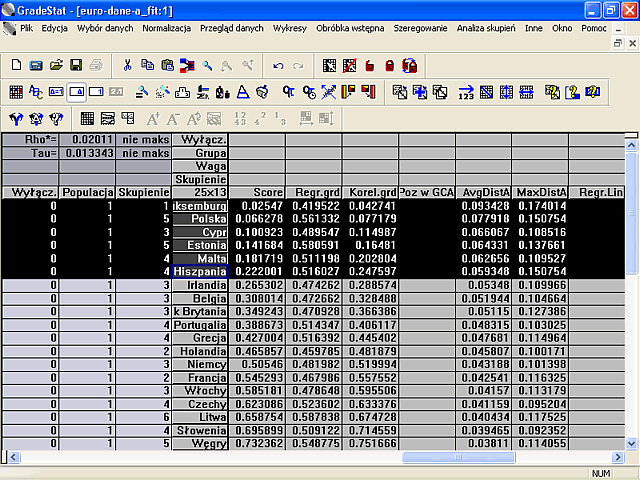This screenshot has width=640, height=480.
Task: Click the blank new document icon
Action: point(16,65)
